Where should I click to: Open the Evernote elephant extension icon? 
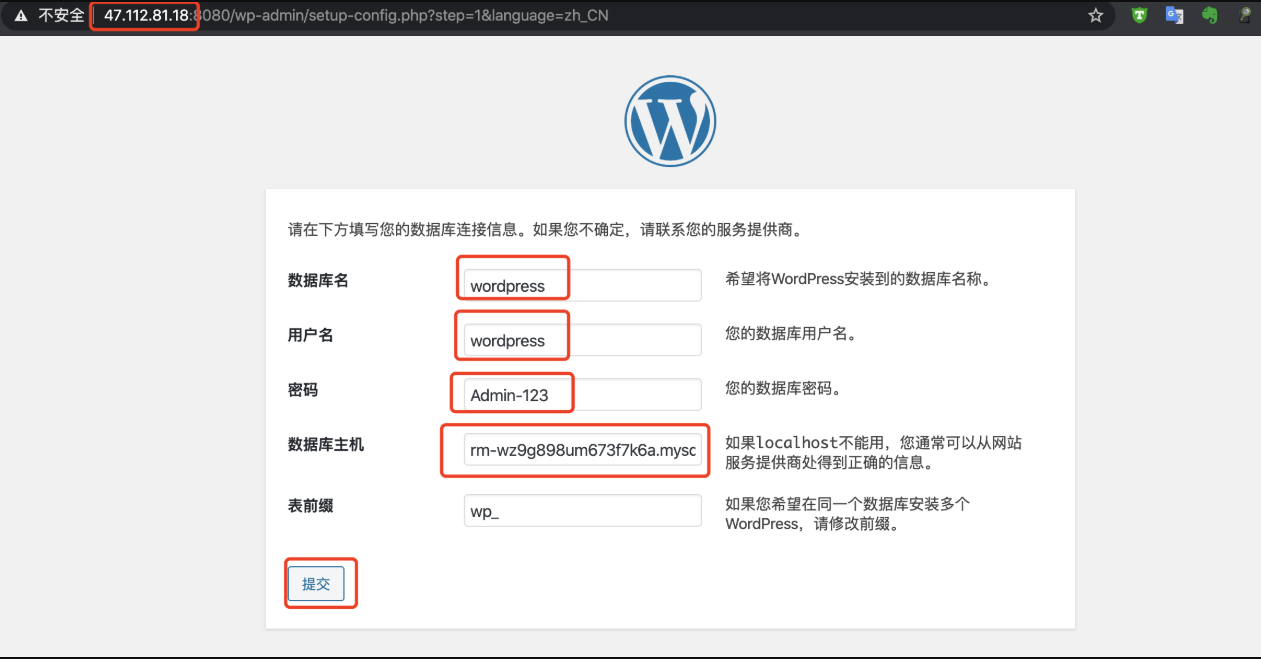click(x=1210, y=15)
